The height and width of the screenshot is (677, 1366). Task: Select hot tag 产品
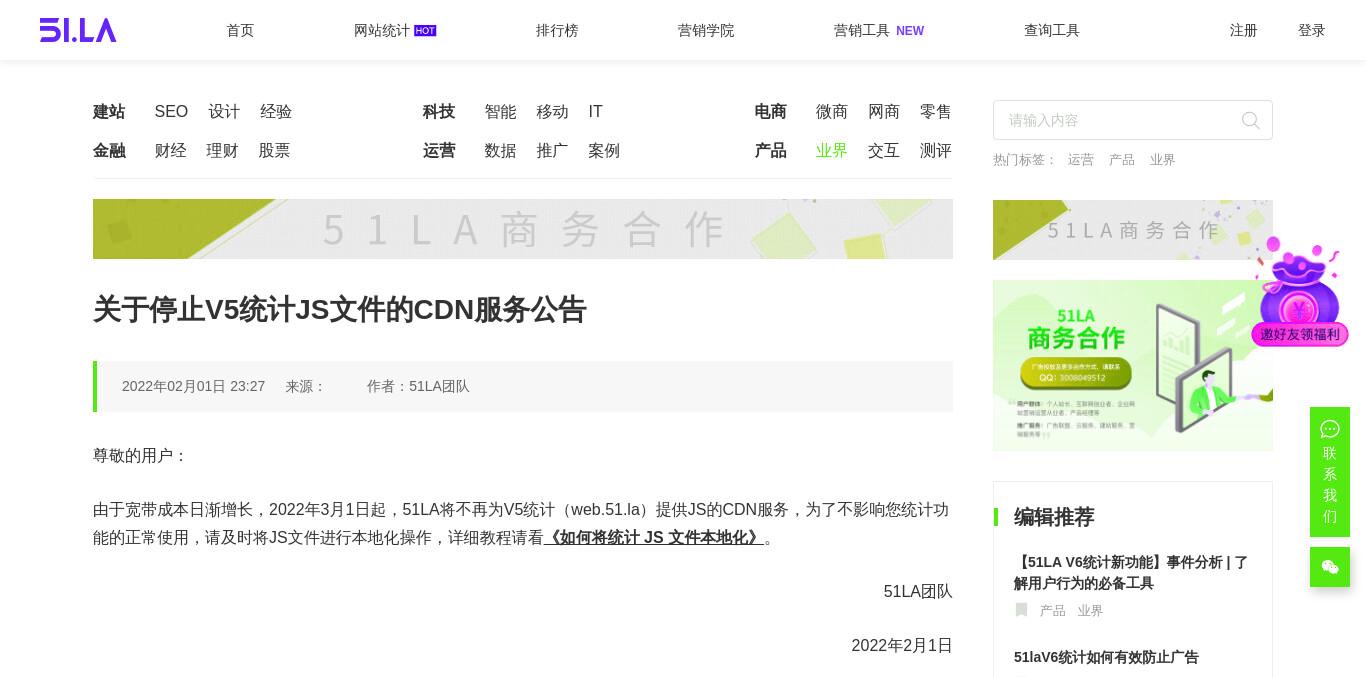coord(1122,160)
